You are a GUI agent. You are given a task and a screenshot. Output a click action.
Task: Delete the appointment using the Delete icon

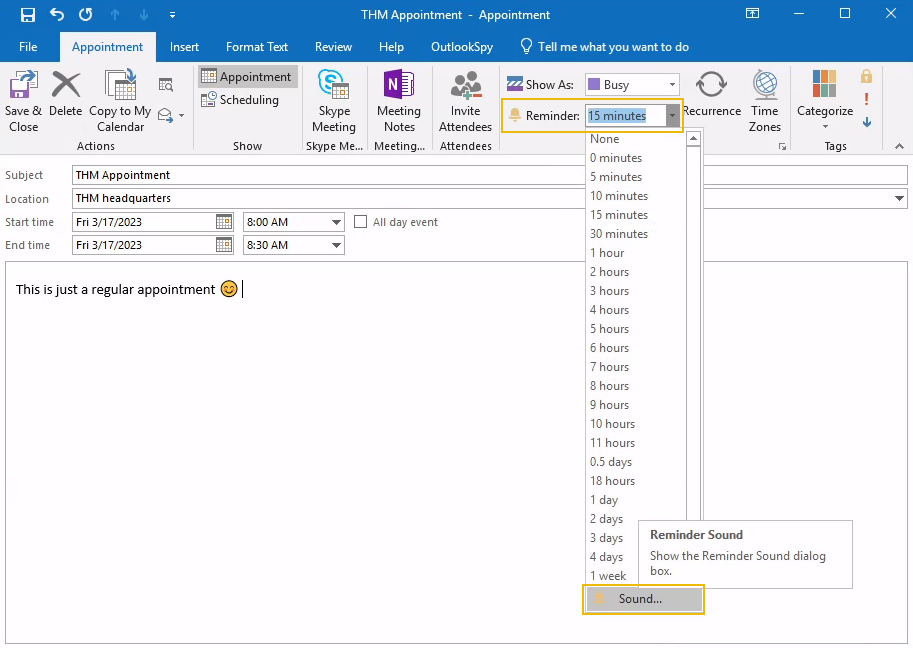pos(66,95)
